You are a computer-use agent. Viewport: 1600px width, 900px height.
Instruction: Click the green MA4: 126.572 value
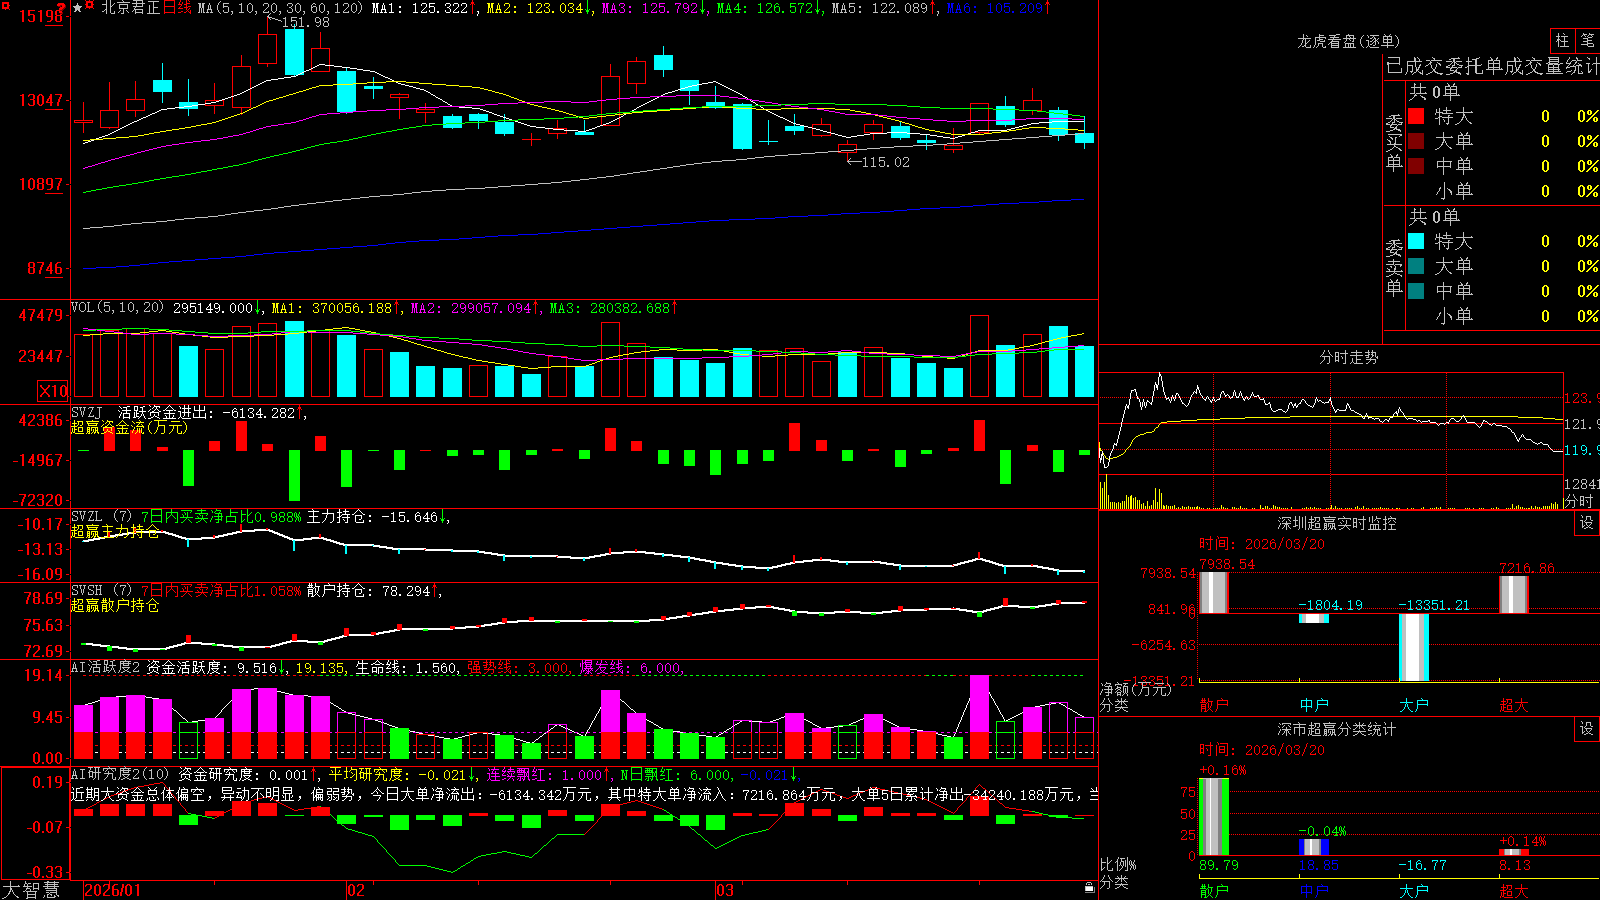pyautogui.click(x=769, y=8)
